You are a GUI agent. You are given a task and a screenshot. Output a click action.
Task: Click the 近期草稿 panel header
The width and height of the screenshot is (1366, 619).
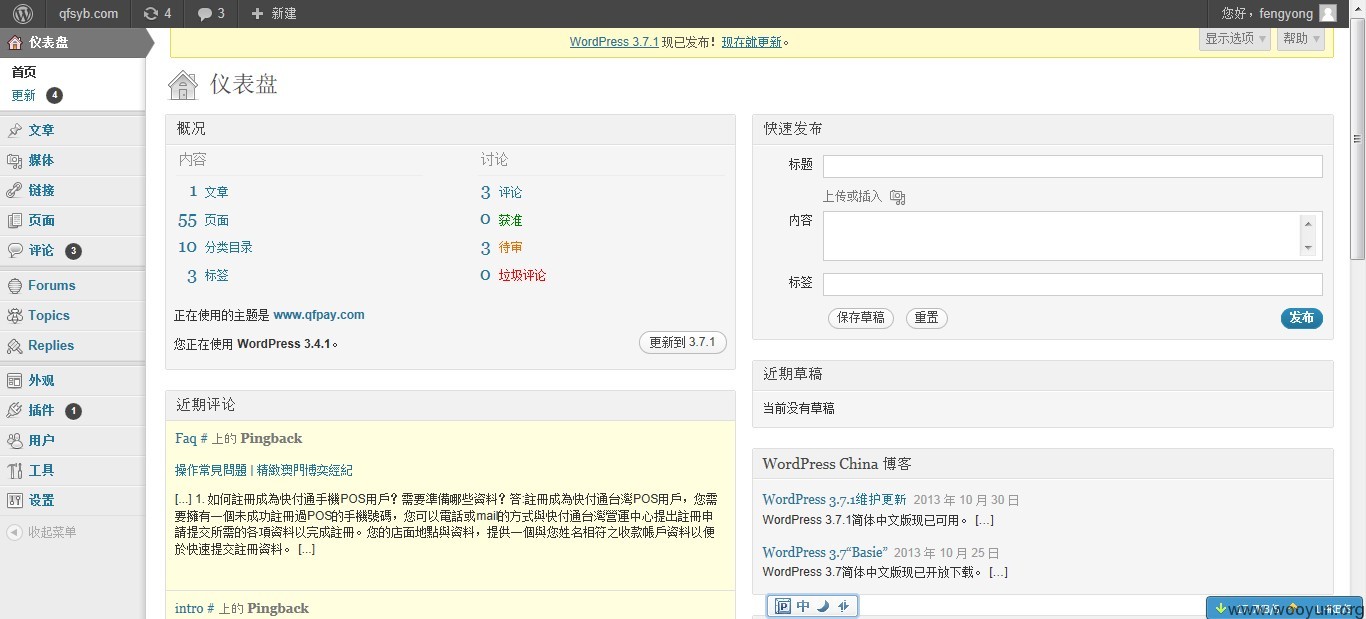(1043, 374)
